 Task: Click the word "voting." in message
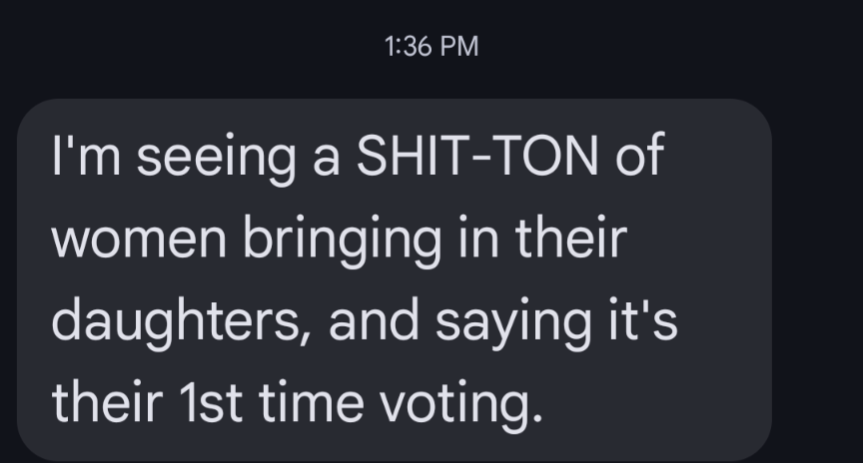(461, 404)
